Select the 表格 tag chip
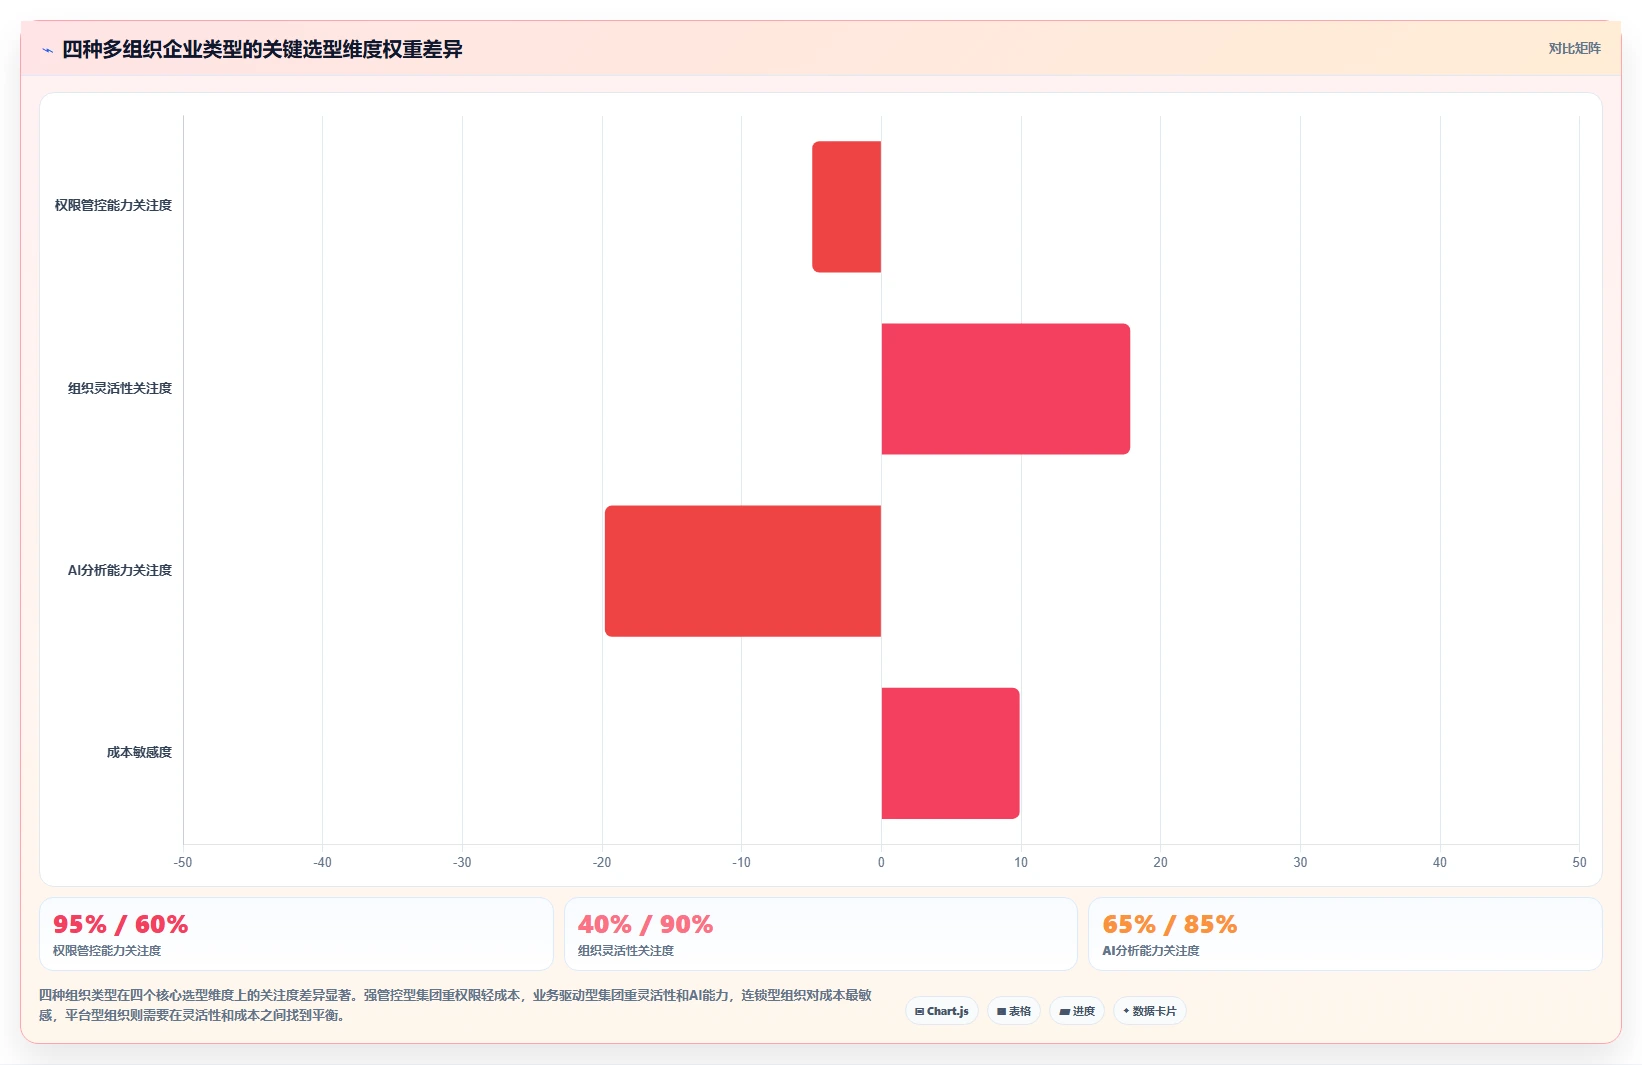 [x=1014, y=1011]
